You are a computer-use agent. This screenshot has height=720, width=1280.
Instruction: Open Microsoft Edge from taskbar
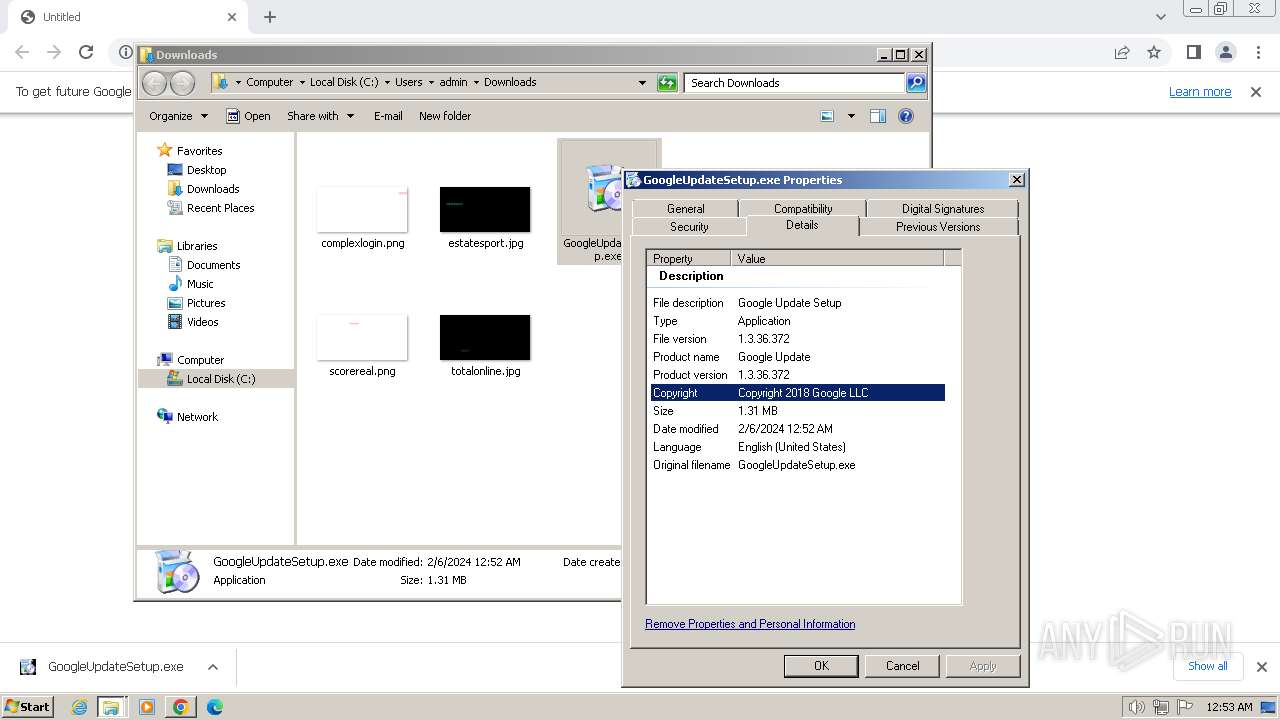click(x=214, y=707)
